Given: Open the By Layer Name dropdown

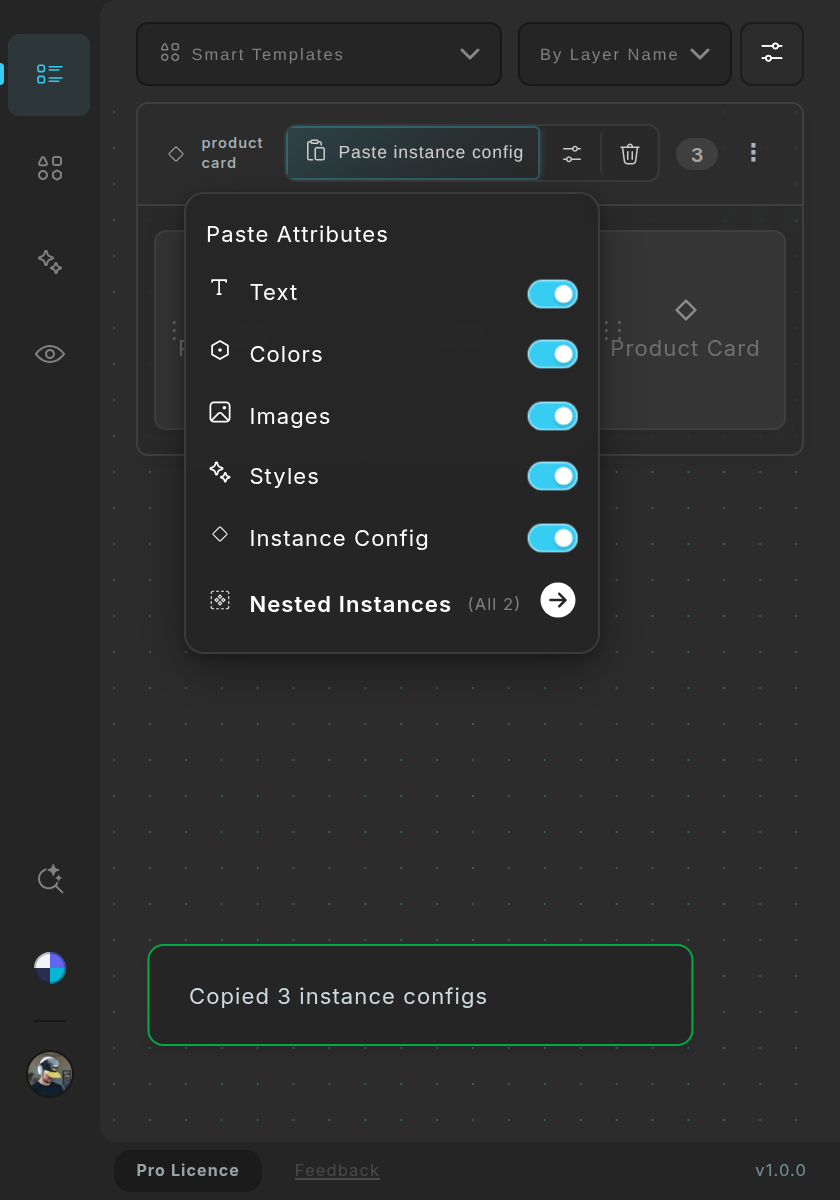Looking at the screenshot, I should pyautogui.click(x=625, y=54).
